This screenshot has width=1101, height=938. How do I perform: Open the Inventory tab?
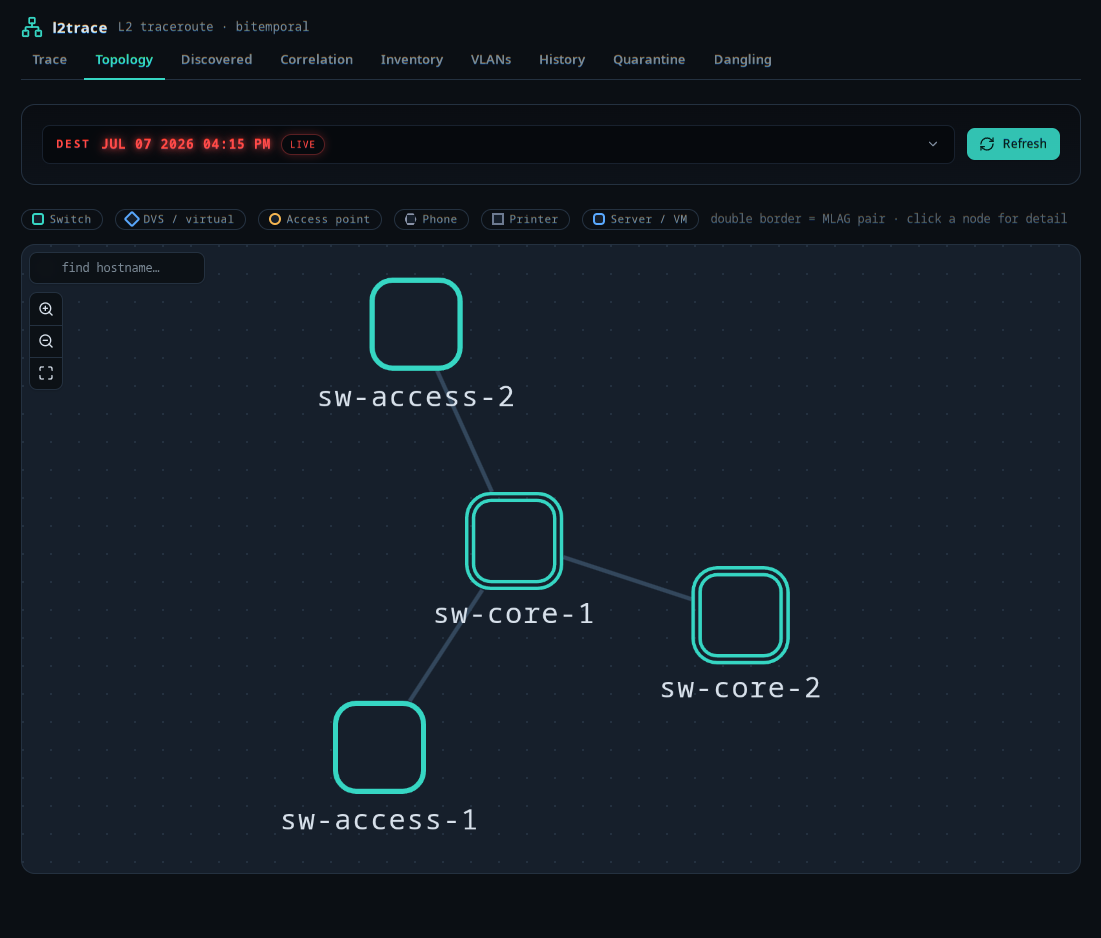coord(411,60)
